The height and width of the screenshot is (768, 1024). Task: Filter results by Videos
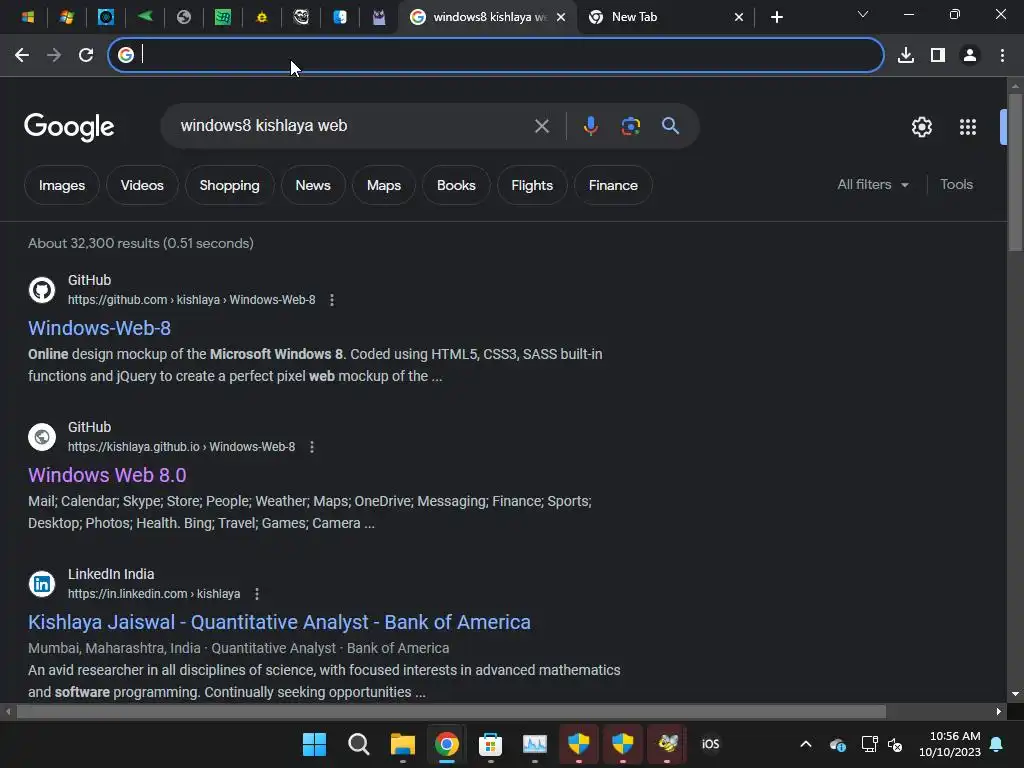click(142, 185)
